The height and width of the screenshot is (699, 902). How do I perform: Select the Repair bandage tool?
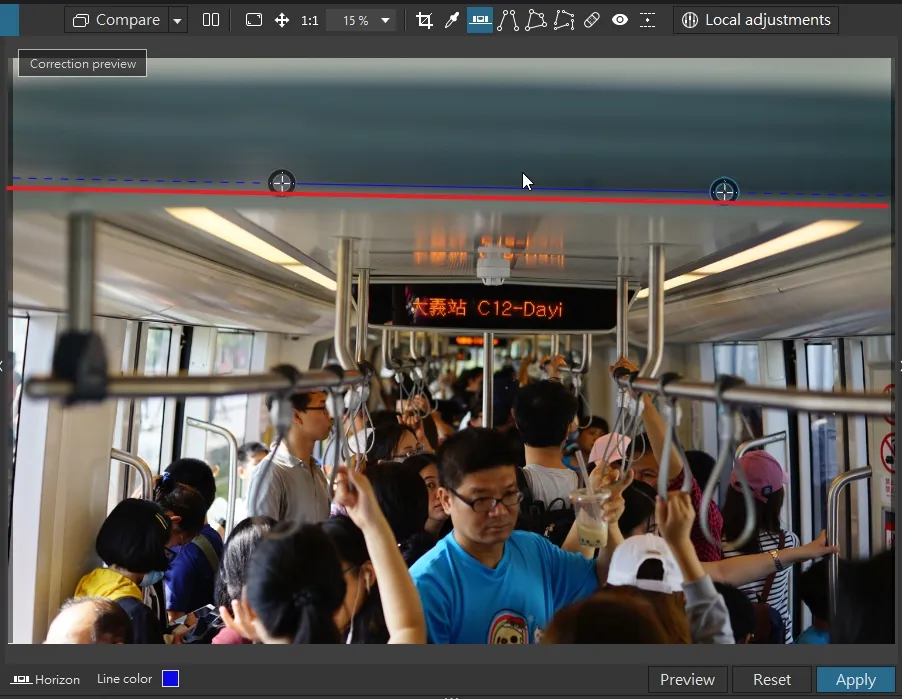click(x=592, y=21)
